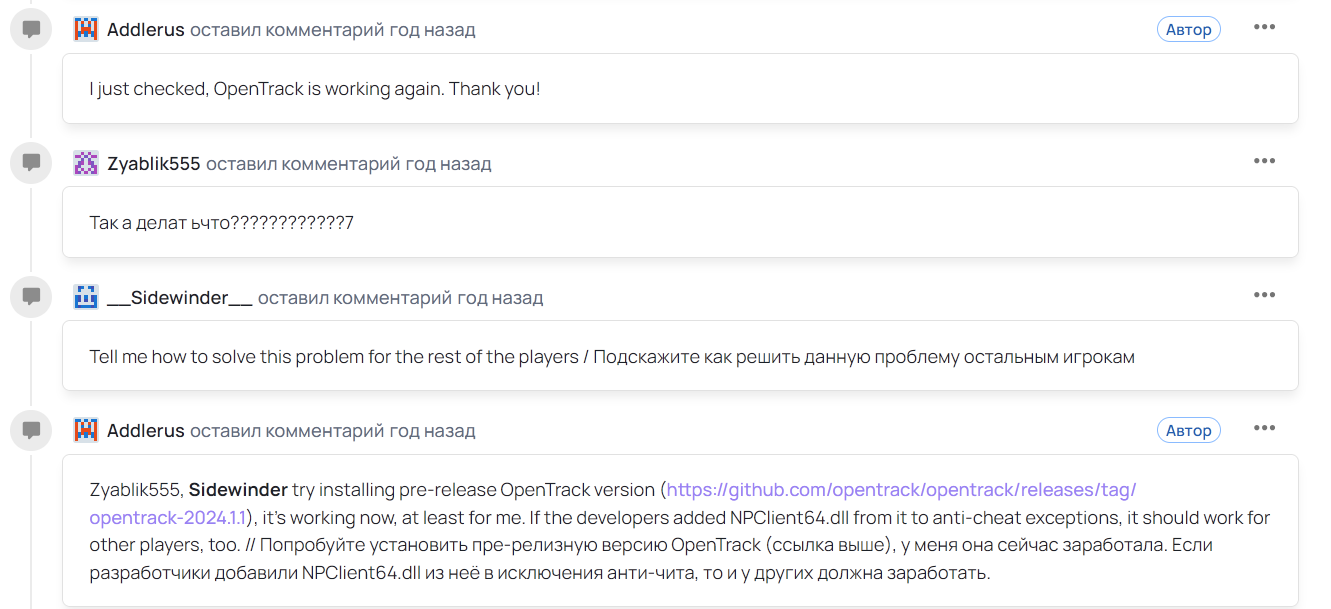The height and width of the screenshot is (609, 1331).
Task: Click the Zyablik555 username link
Action: (154, 164)
